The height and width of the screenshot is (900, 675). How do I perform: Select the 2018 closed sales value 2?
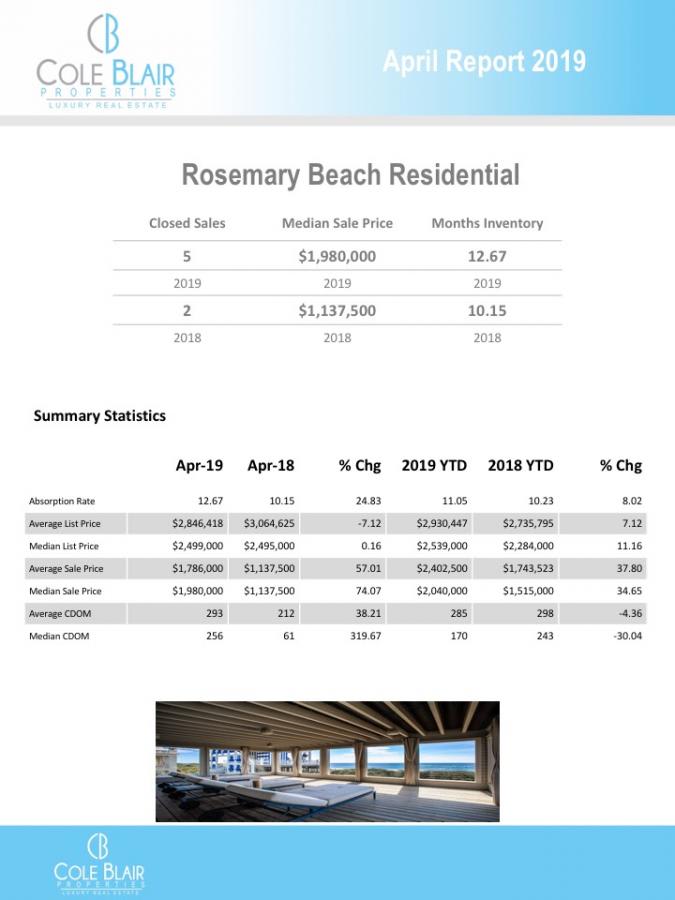187,311
